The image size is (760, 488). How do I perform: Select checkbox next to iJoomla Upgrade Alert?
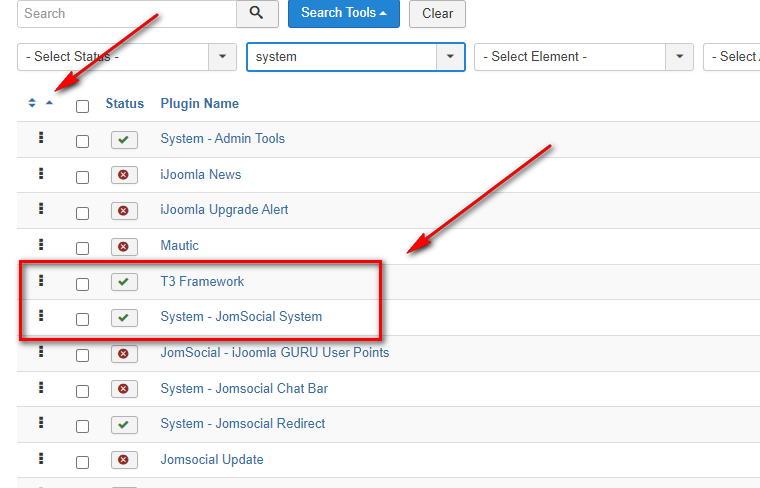82,213
